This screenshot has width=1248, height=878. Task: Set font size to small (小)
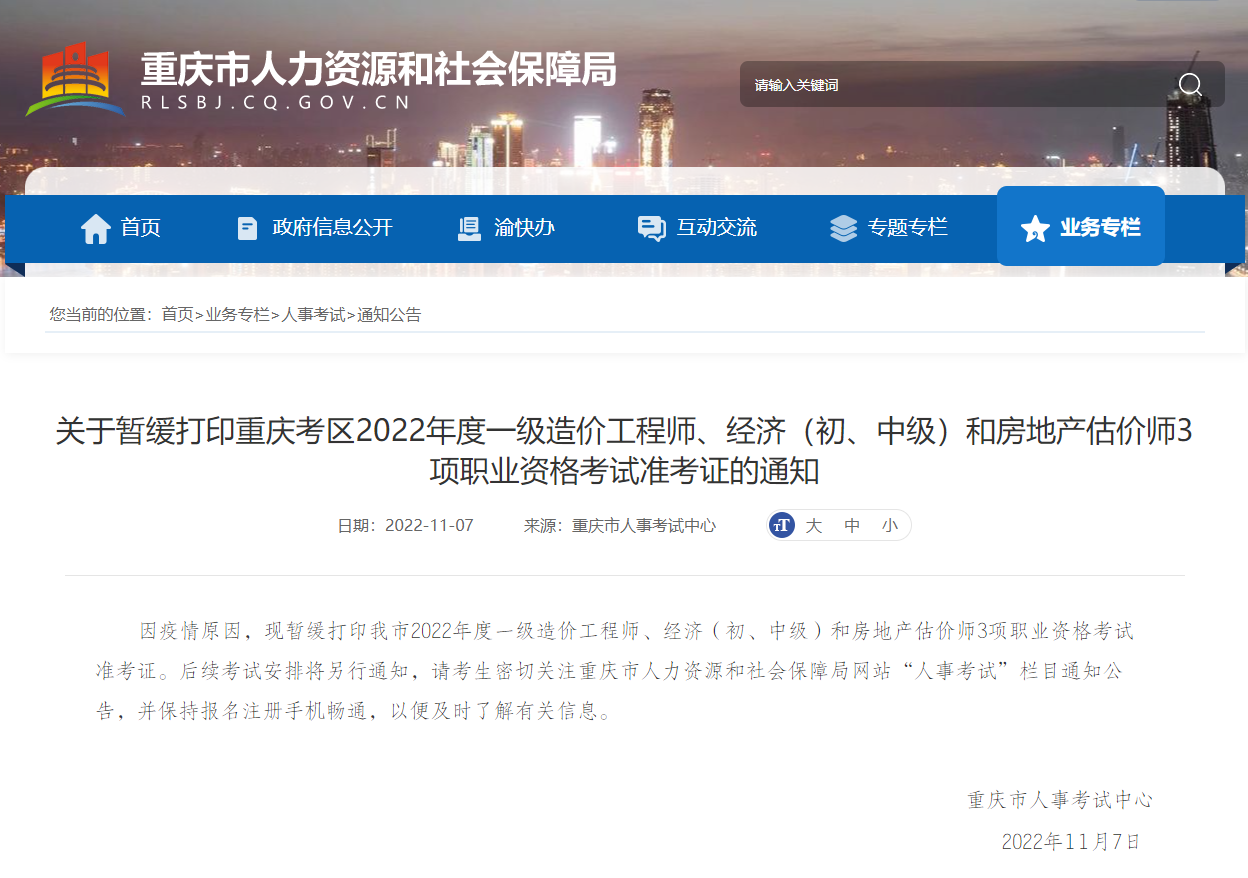[x=890, y=525]
